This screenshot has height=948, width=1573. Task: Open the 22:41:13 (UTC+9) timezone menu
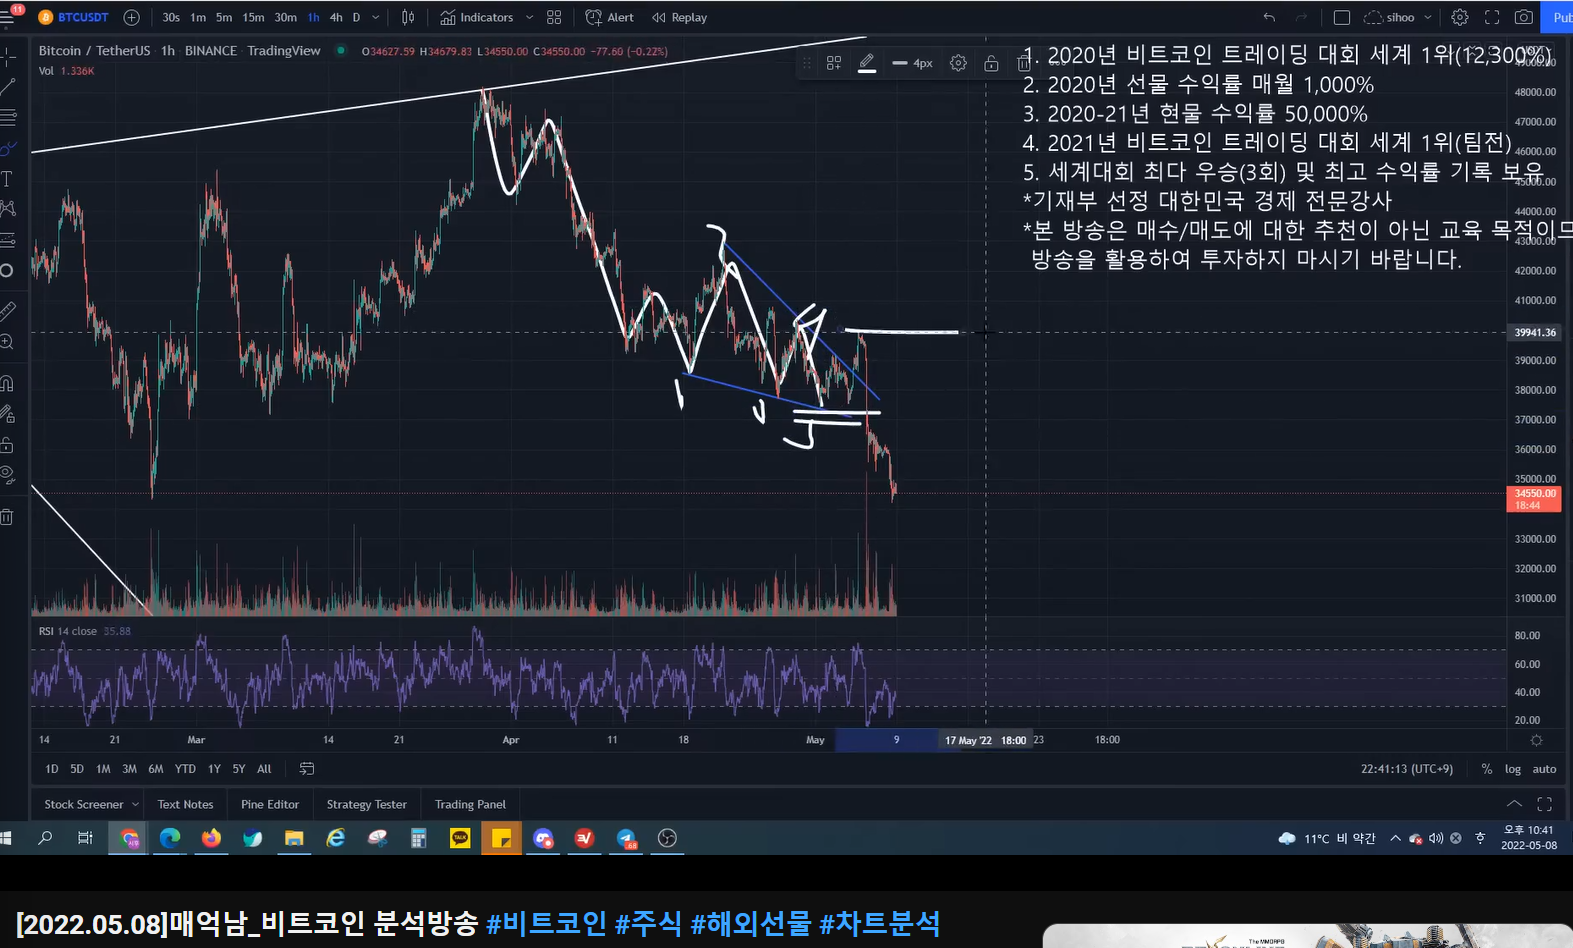(1406, 769)
